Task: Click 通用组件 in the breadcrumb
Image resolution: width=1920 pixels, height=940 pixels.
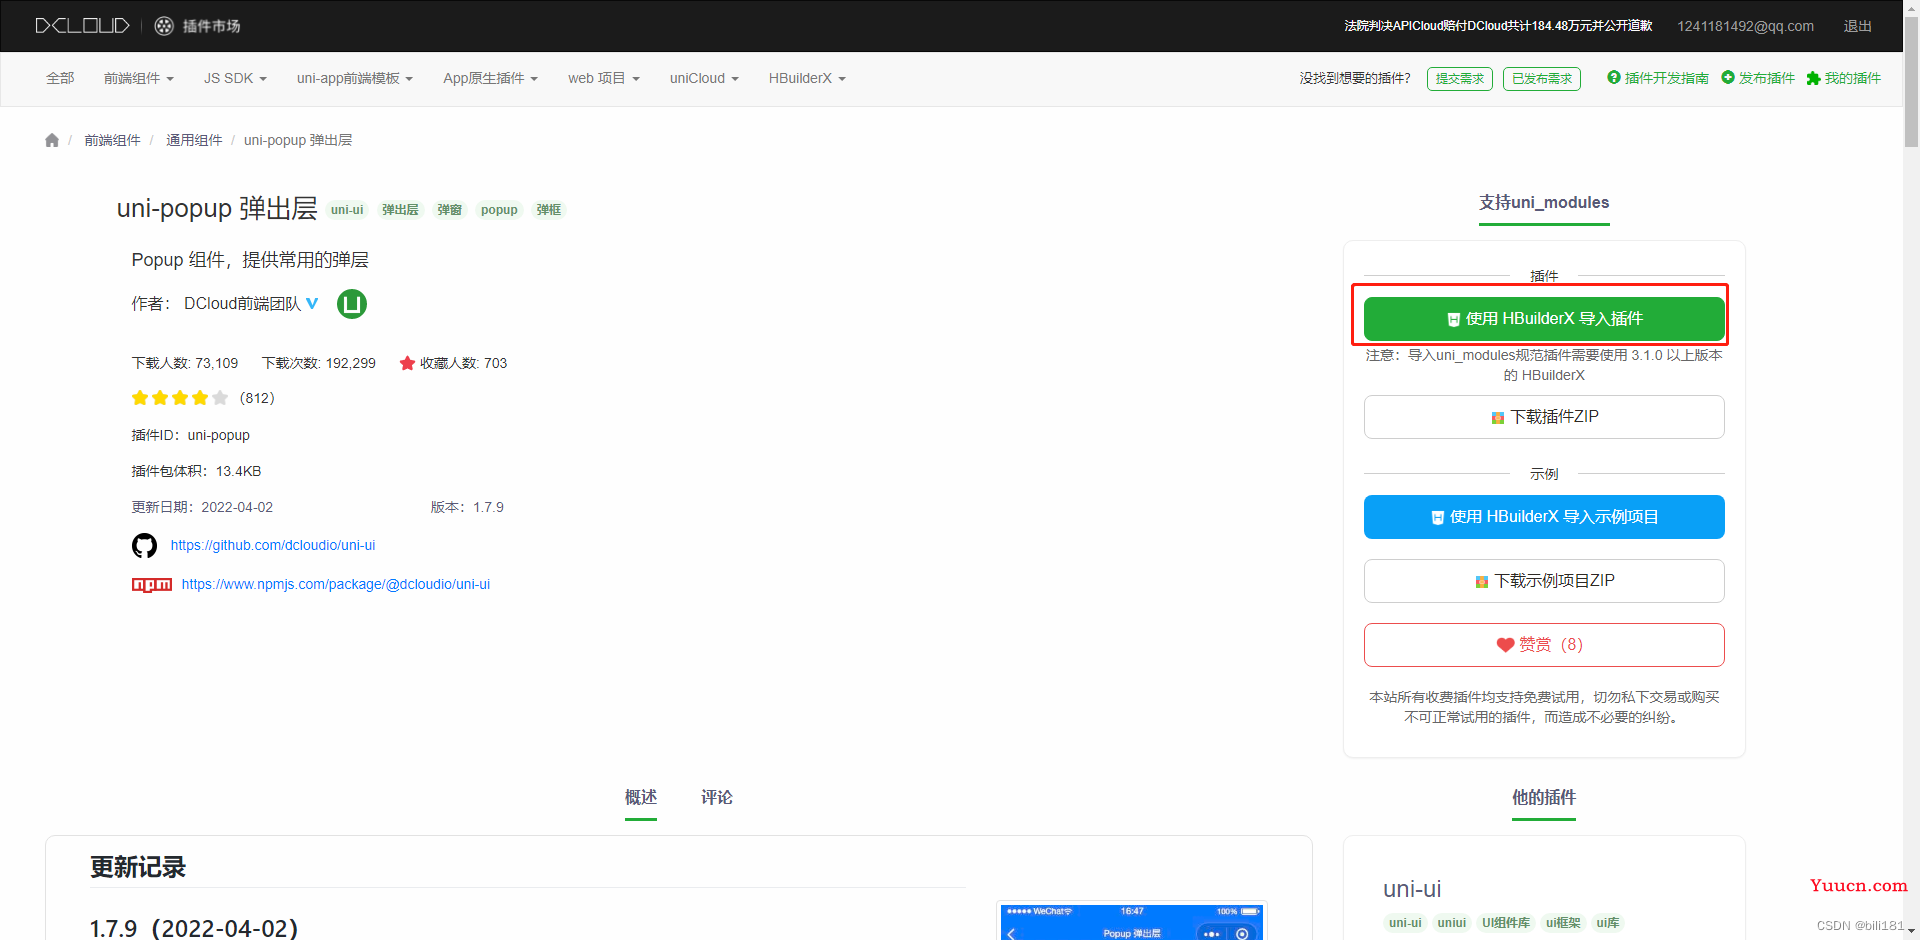Action: click(194, 140)
